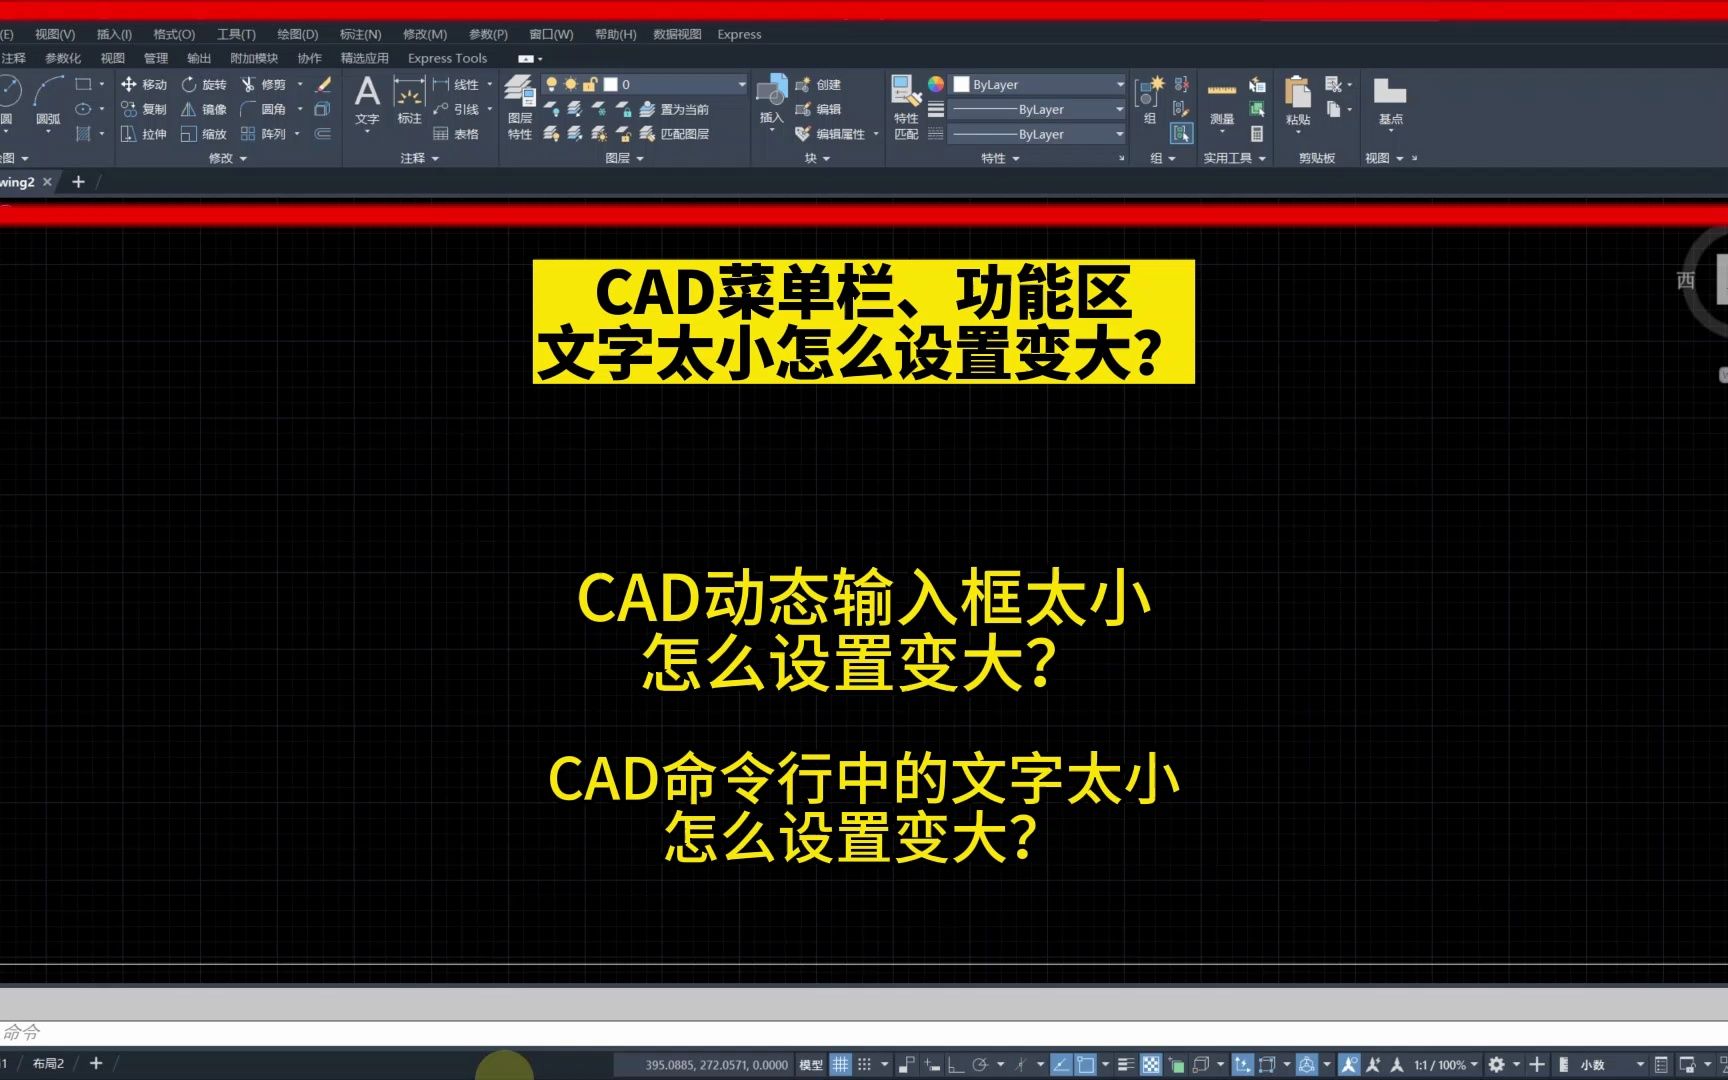The height and width of the screenshot is (1080, 1728).
Task: Open the 工具(T) menu
Action: point(236,34)
